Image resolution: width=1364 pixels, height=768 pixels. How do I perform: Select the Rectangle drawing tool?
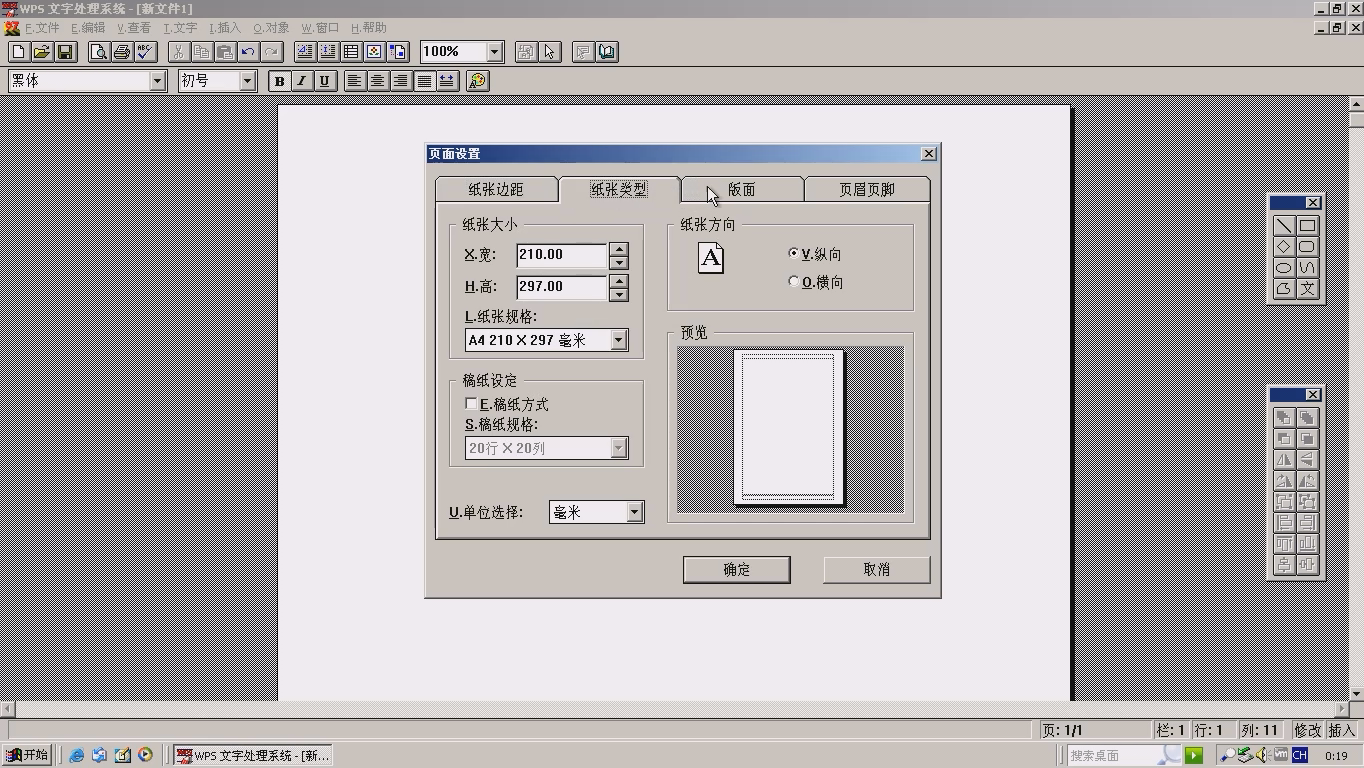pyautogui.click(x=1307, y=226)
